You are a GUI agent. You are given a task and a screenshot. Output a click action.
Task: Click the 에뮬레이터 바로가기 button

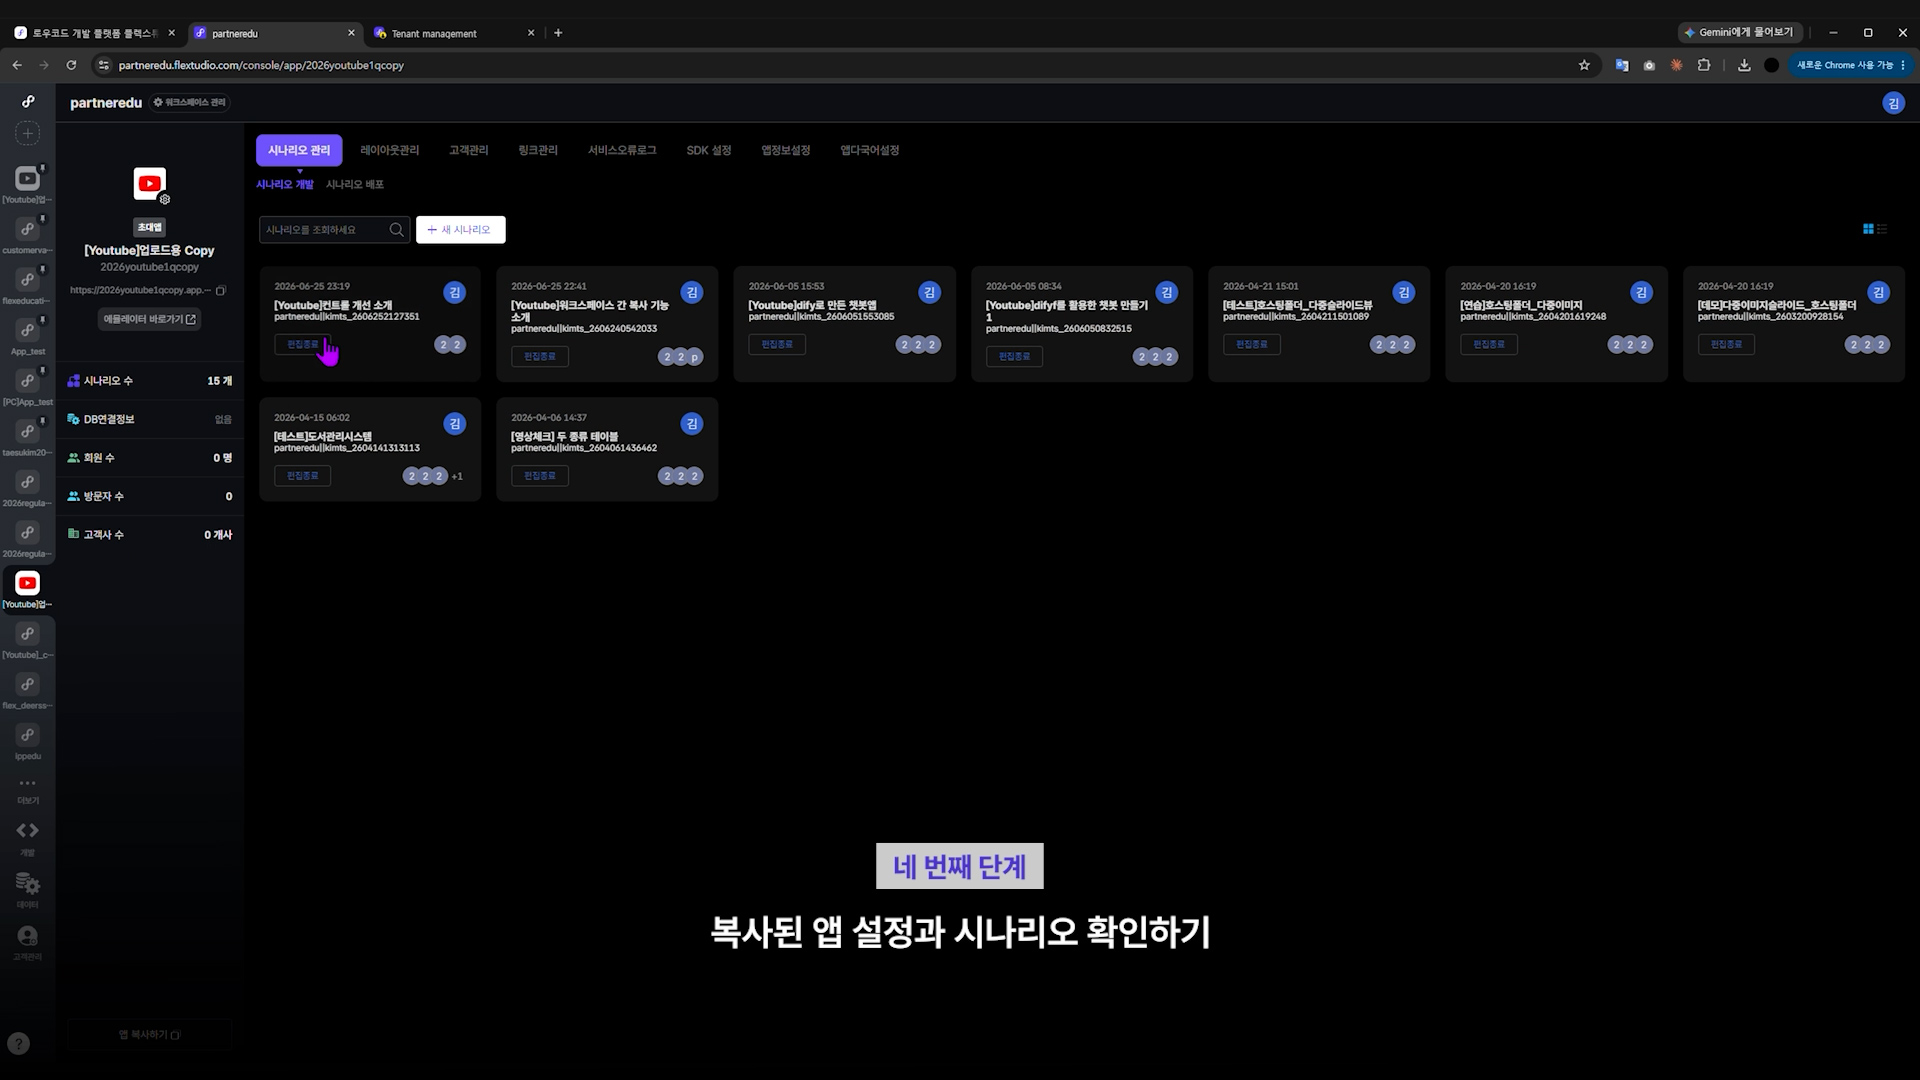pos(150,319)
